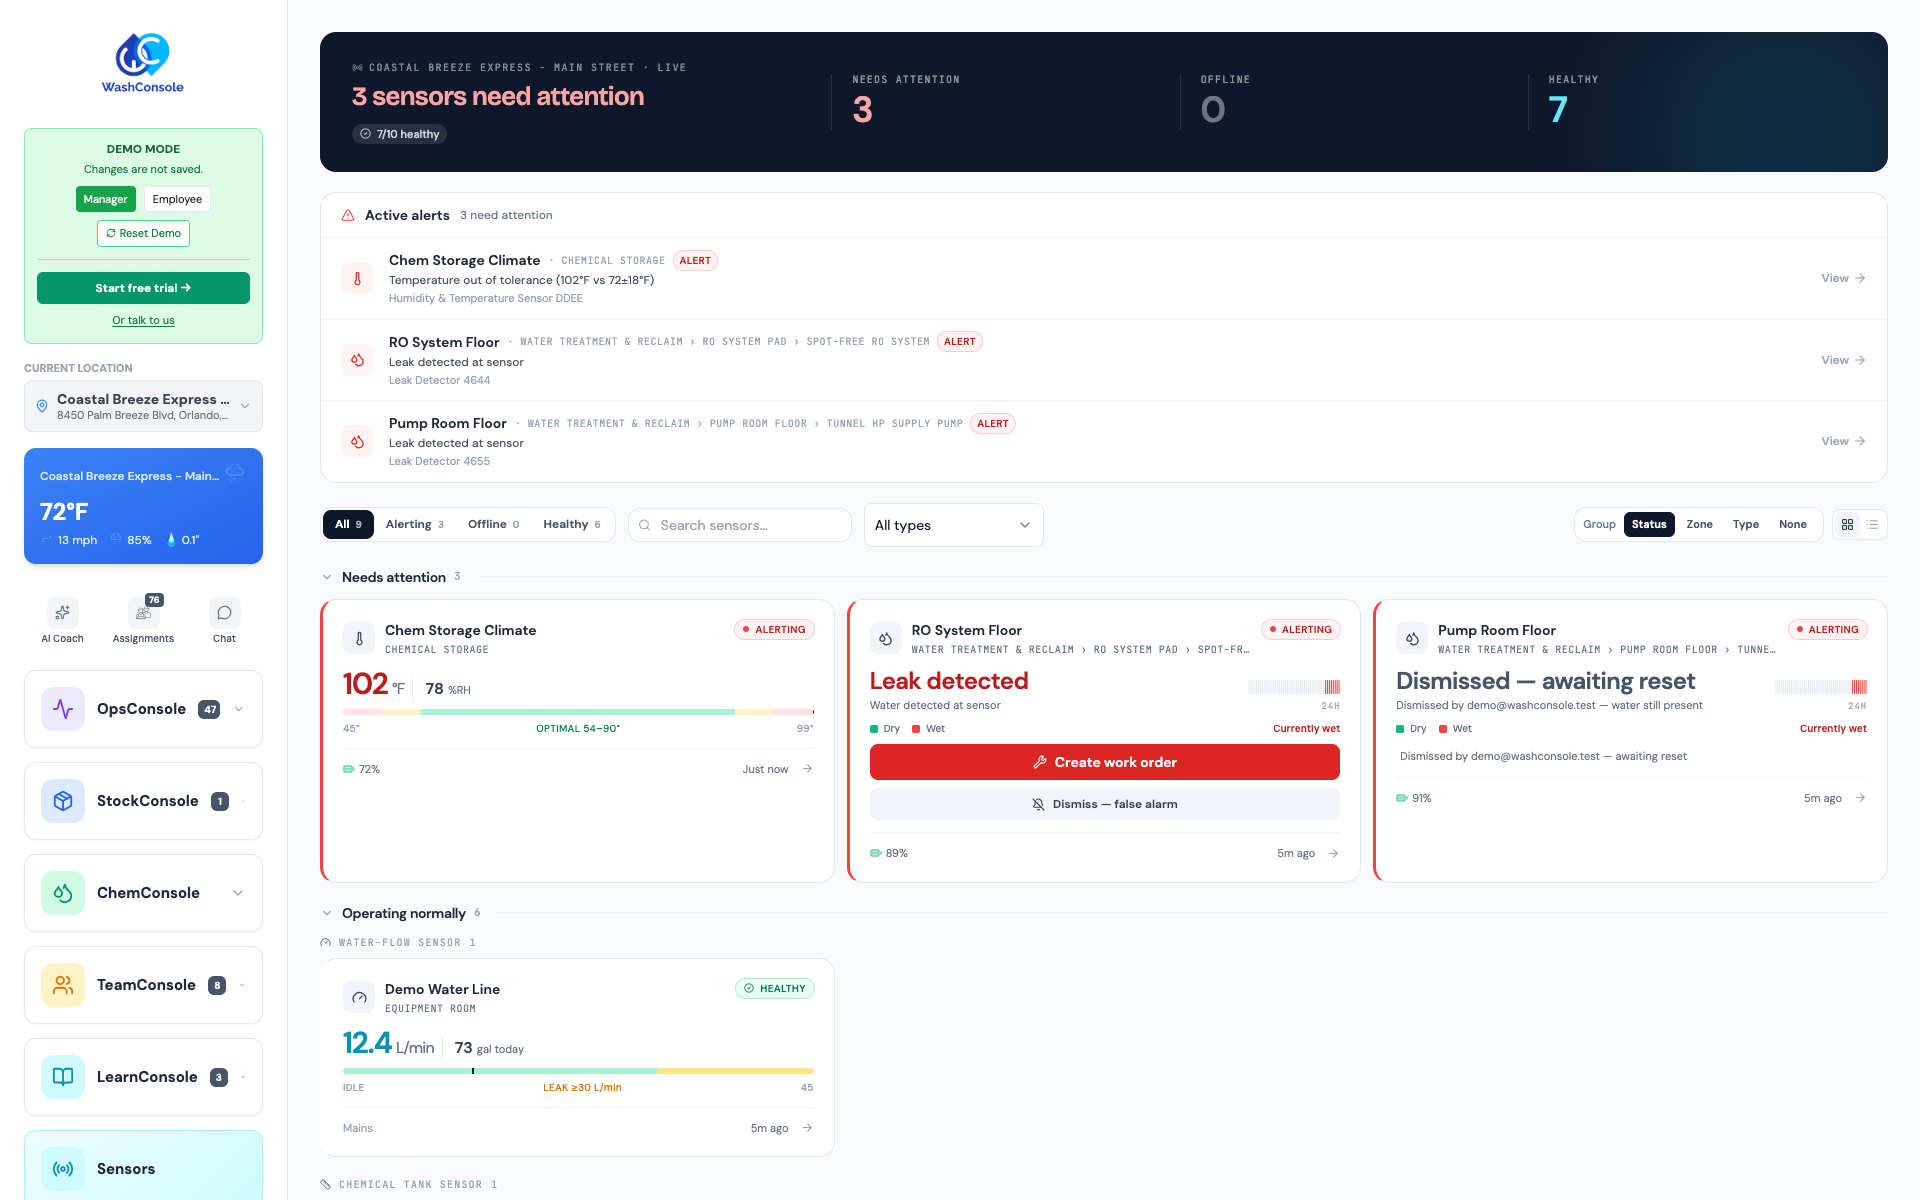This screenshot has width=1920, height=1200.
Task: Expand the ChemConsole menu chevron
Action: point(238,893)
